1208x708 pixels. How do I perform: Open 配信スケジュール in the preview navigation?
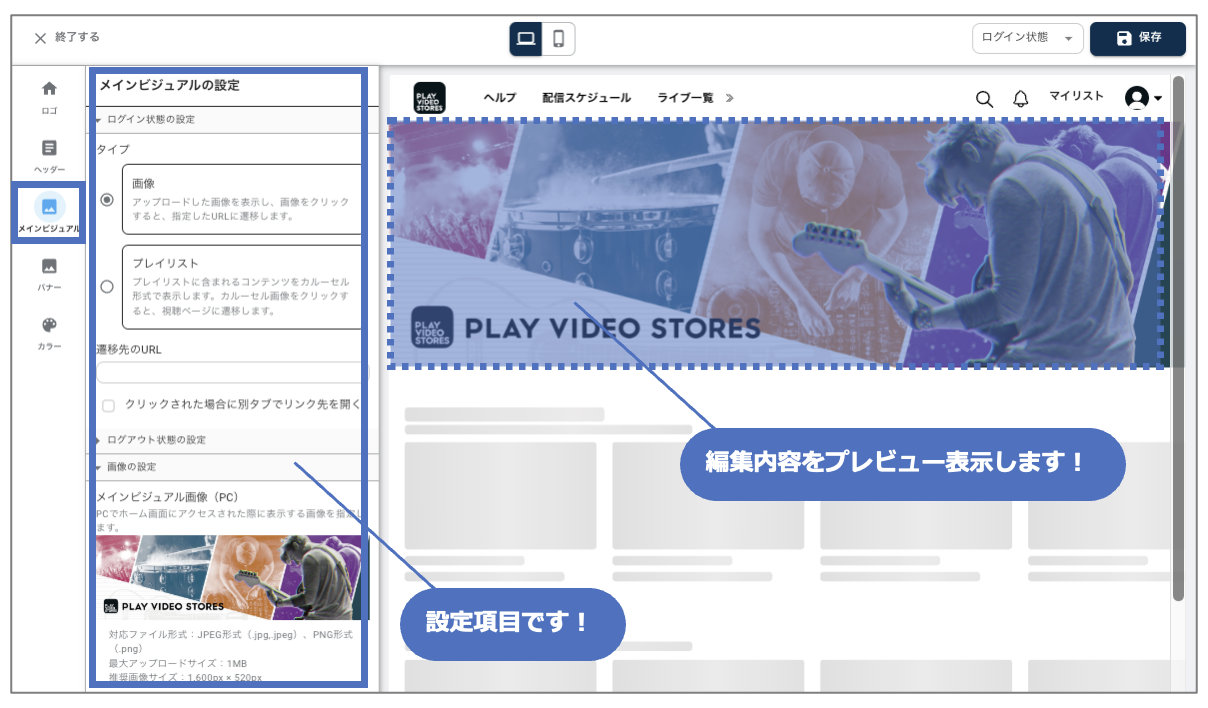[587, 98]
